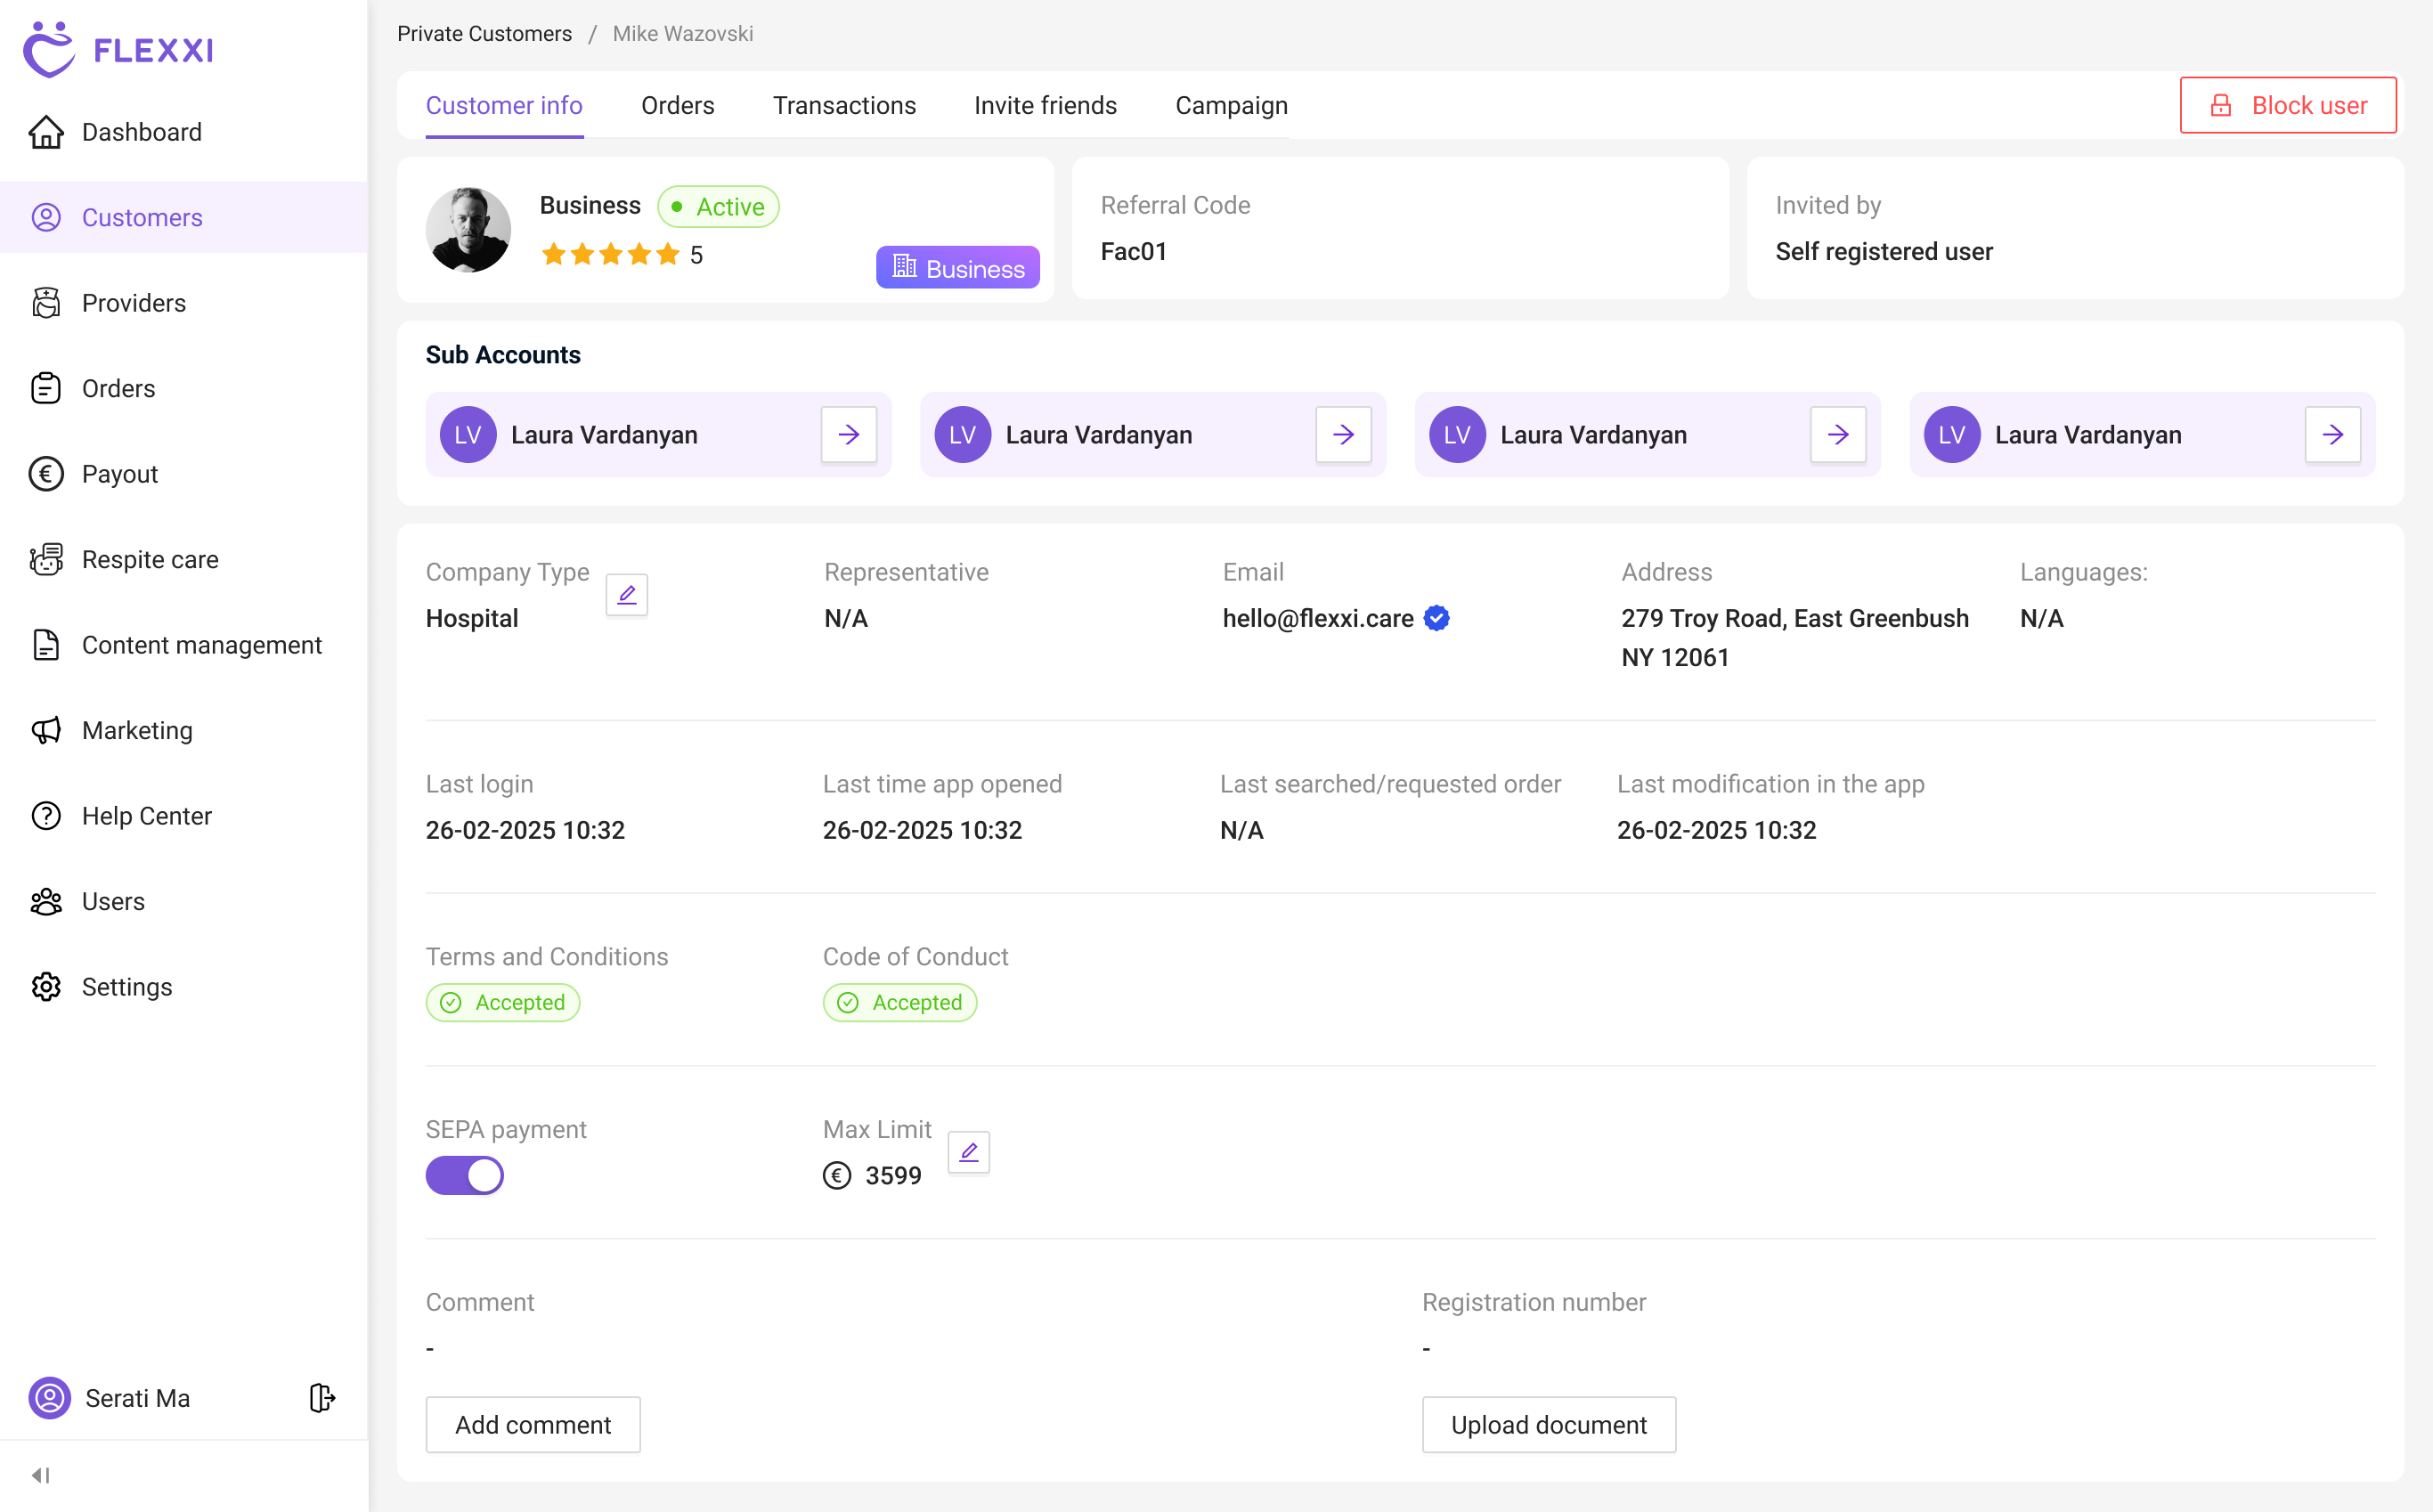This screenshot has width=2433, height=1512.
Task: Select Payout in the sidebar menu
Action: point(184,474)
